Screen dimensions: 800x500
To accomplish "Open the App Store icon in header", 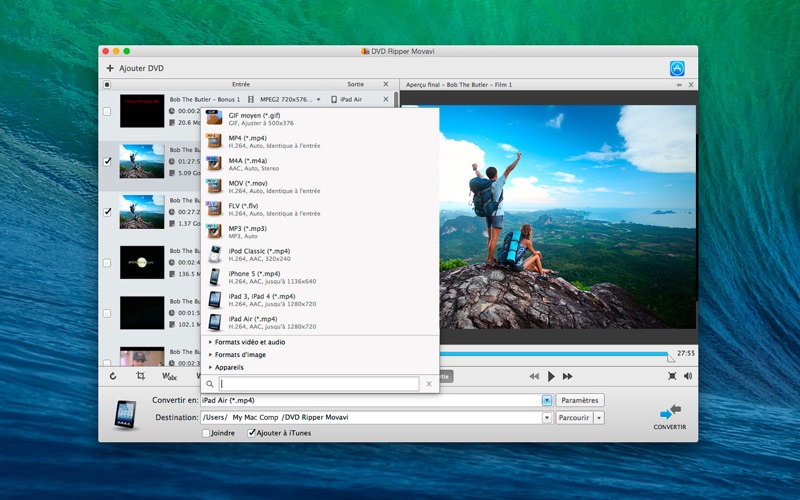I will coord(677,68).
